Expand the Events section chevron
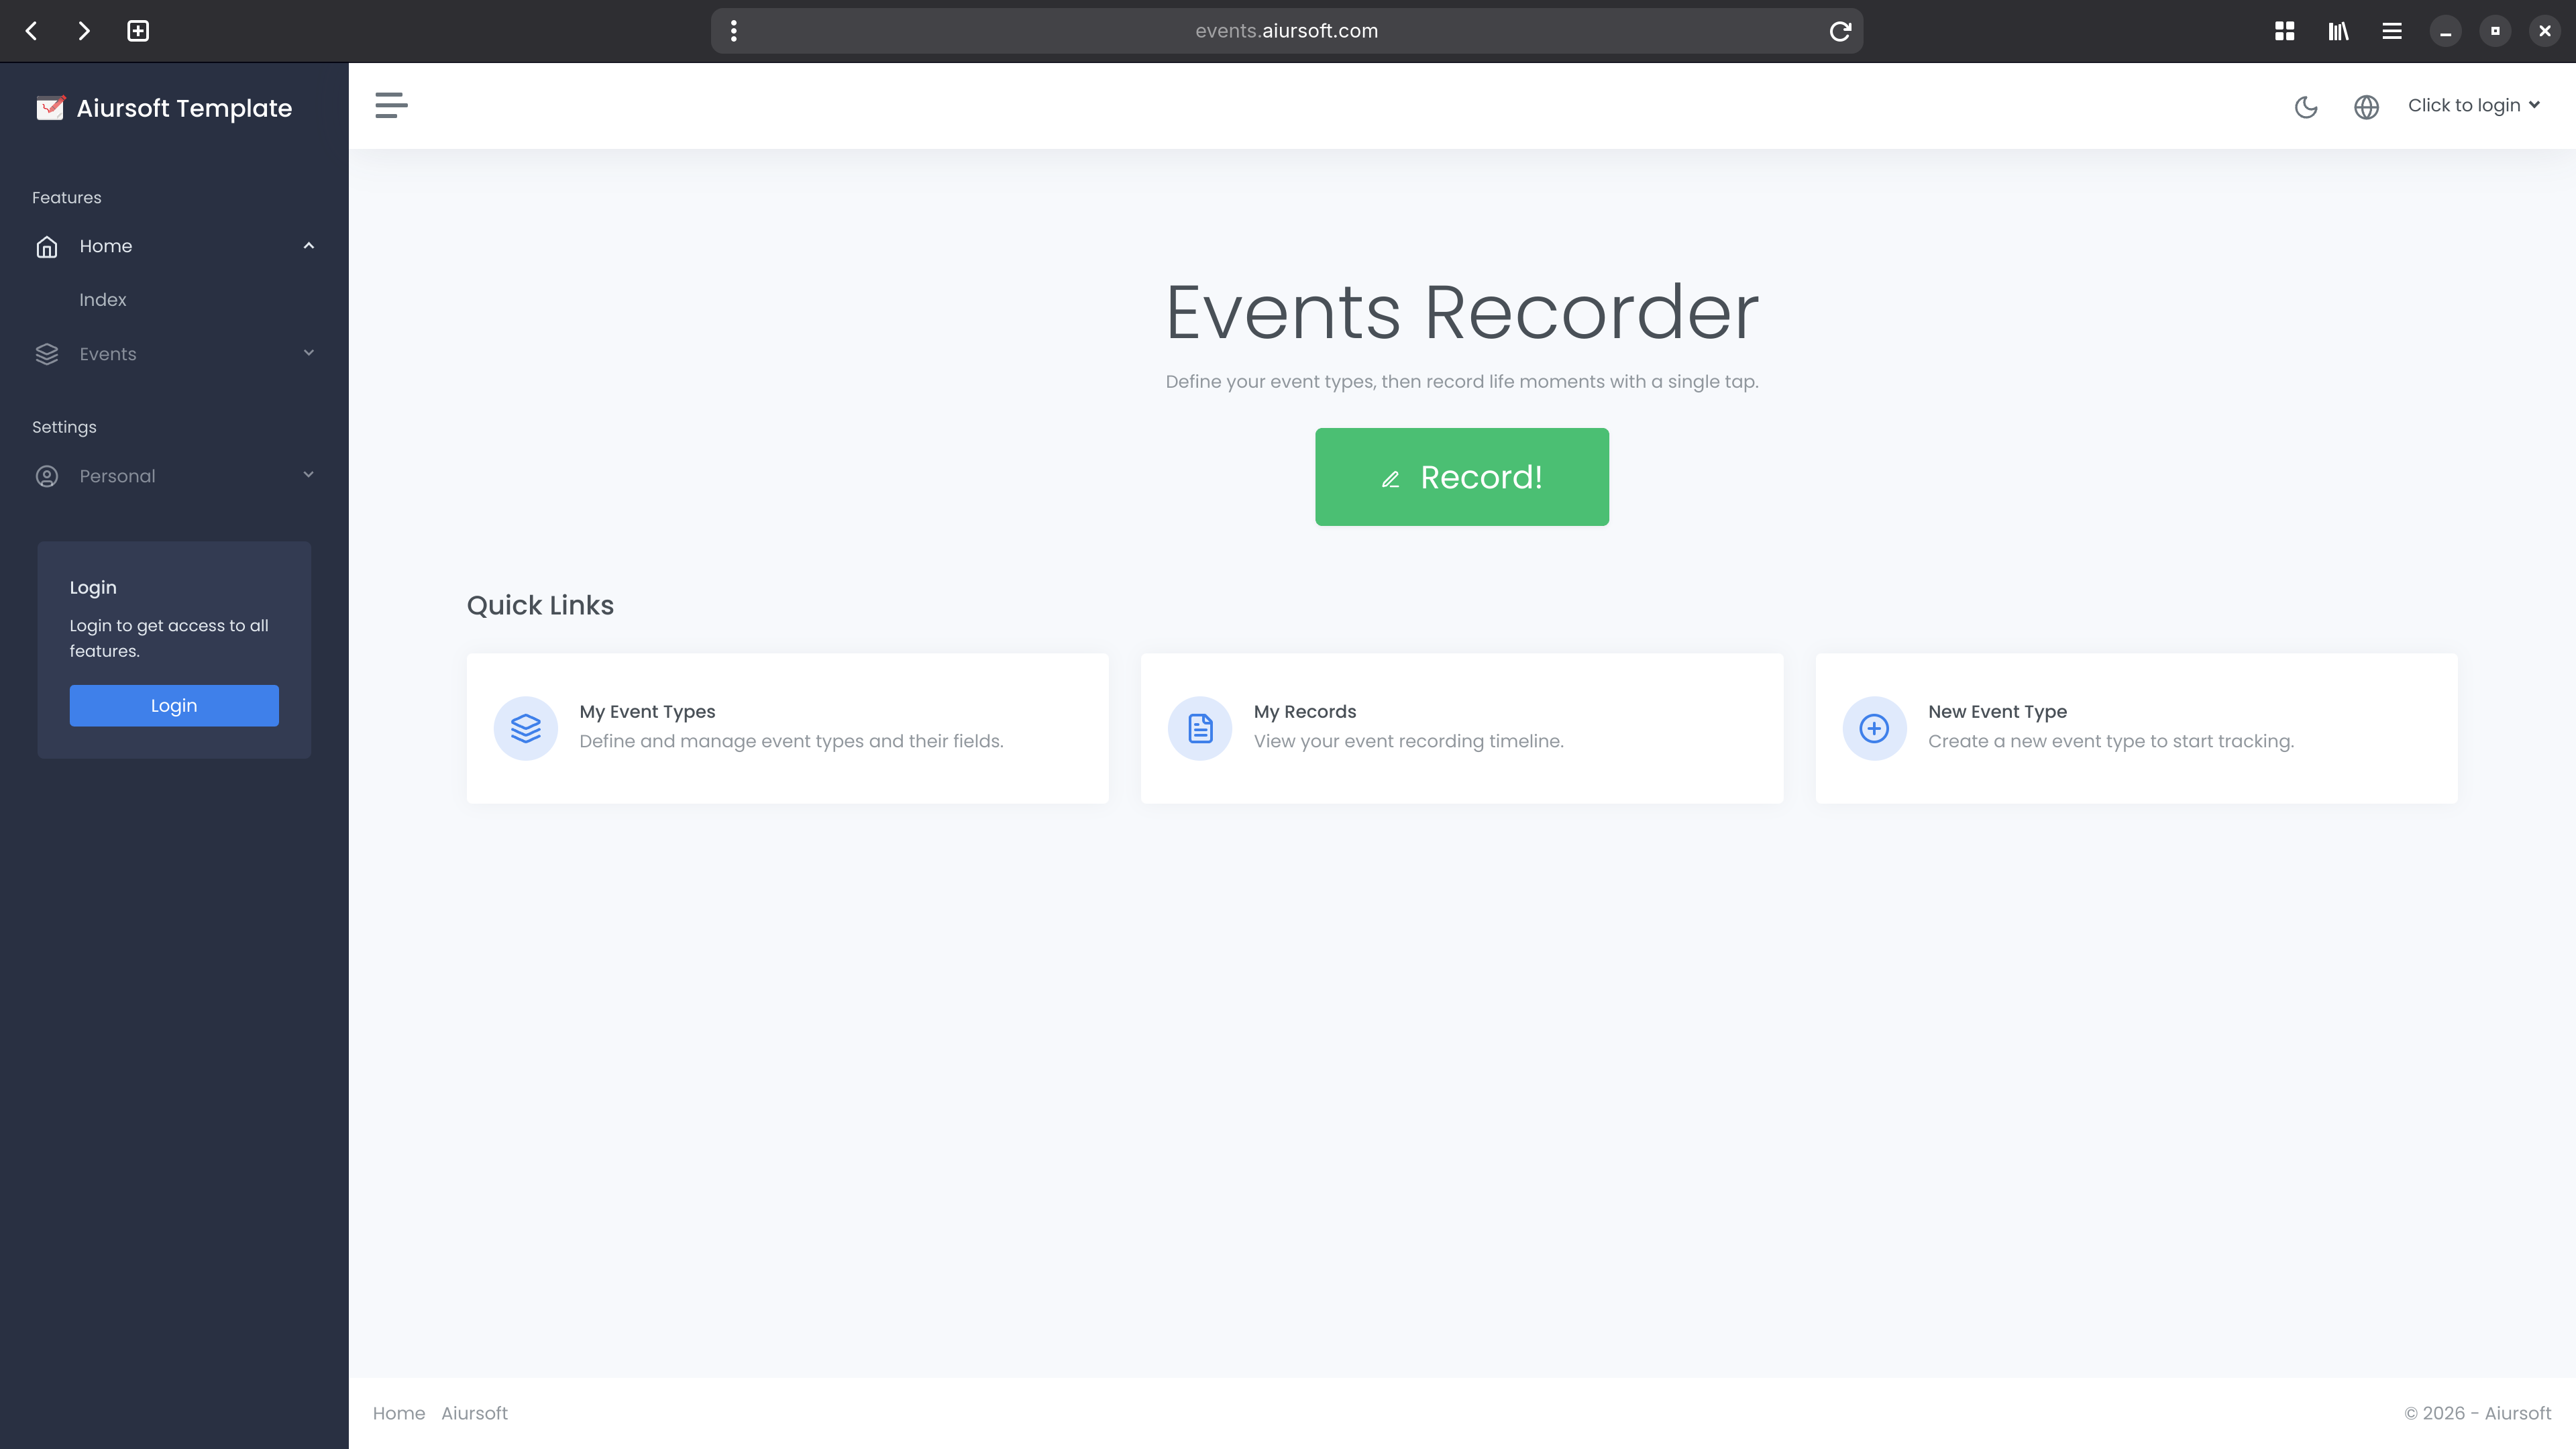Screen dimensions: 2576x1449 308,354
